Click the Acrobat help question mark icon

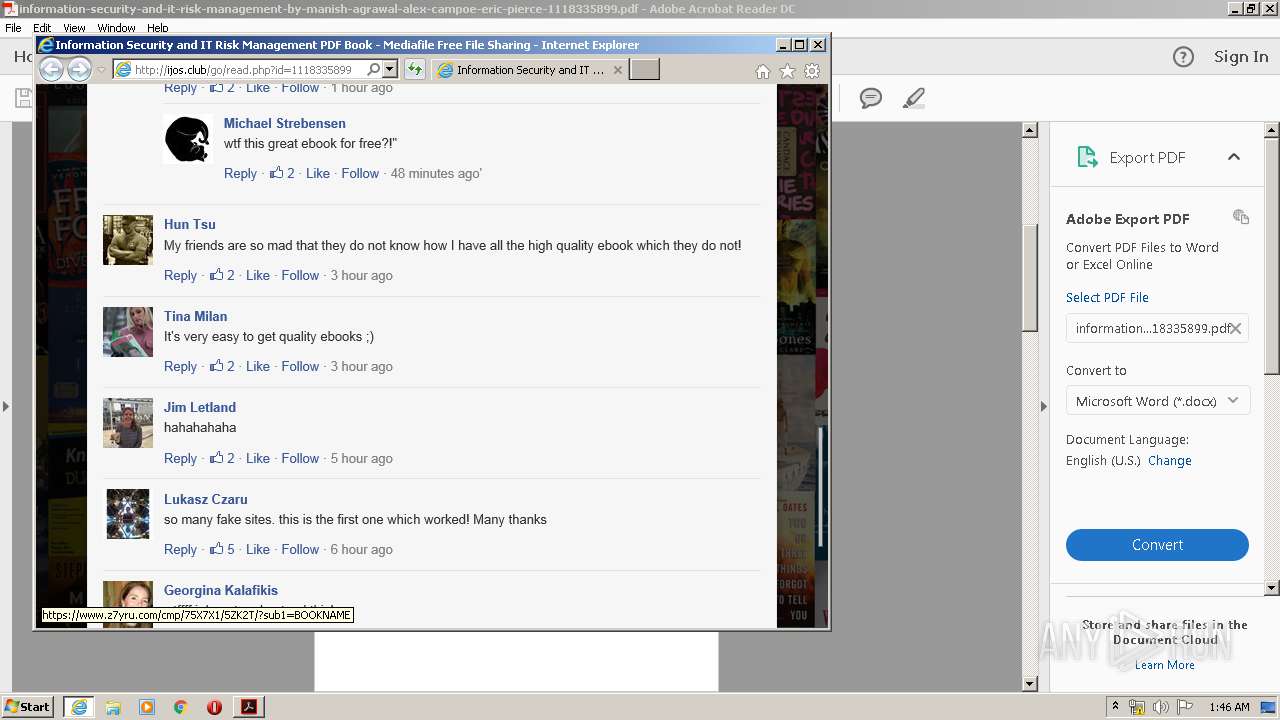point(1183,57)
